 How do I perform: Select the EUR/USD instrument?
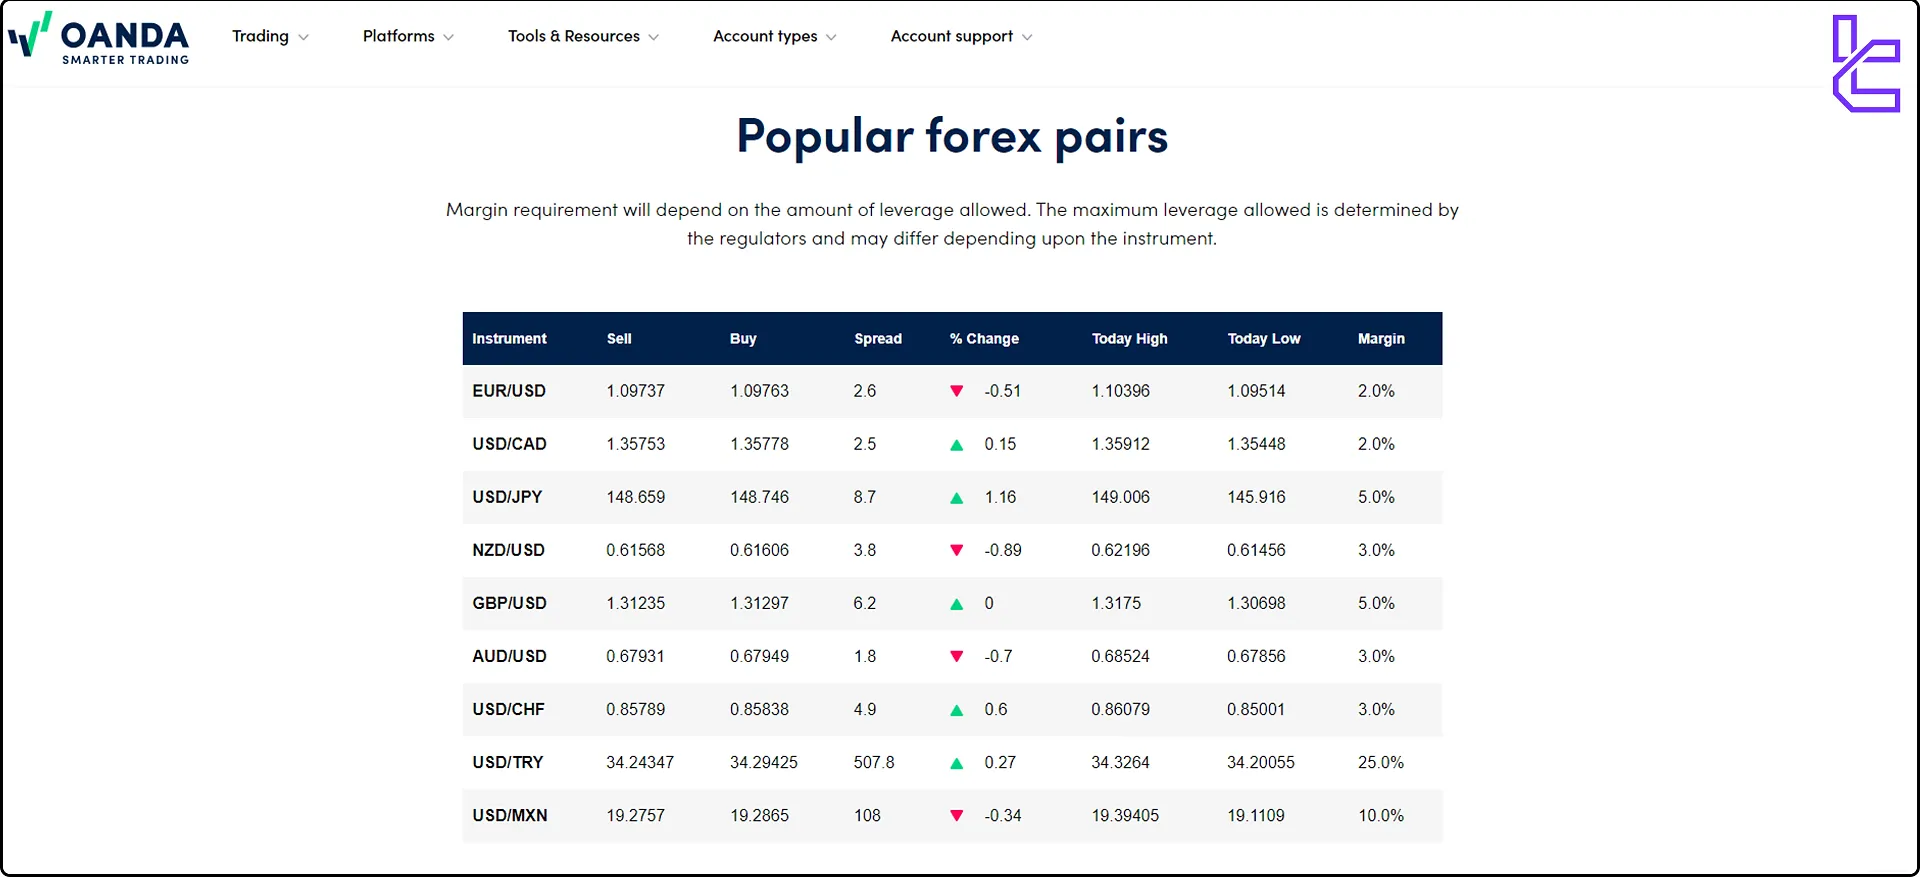(509, 391)
